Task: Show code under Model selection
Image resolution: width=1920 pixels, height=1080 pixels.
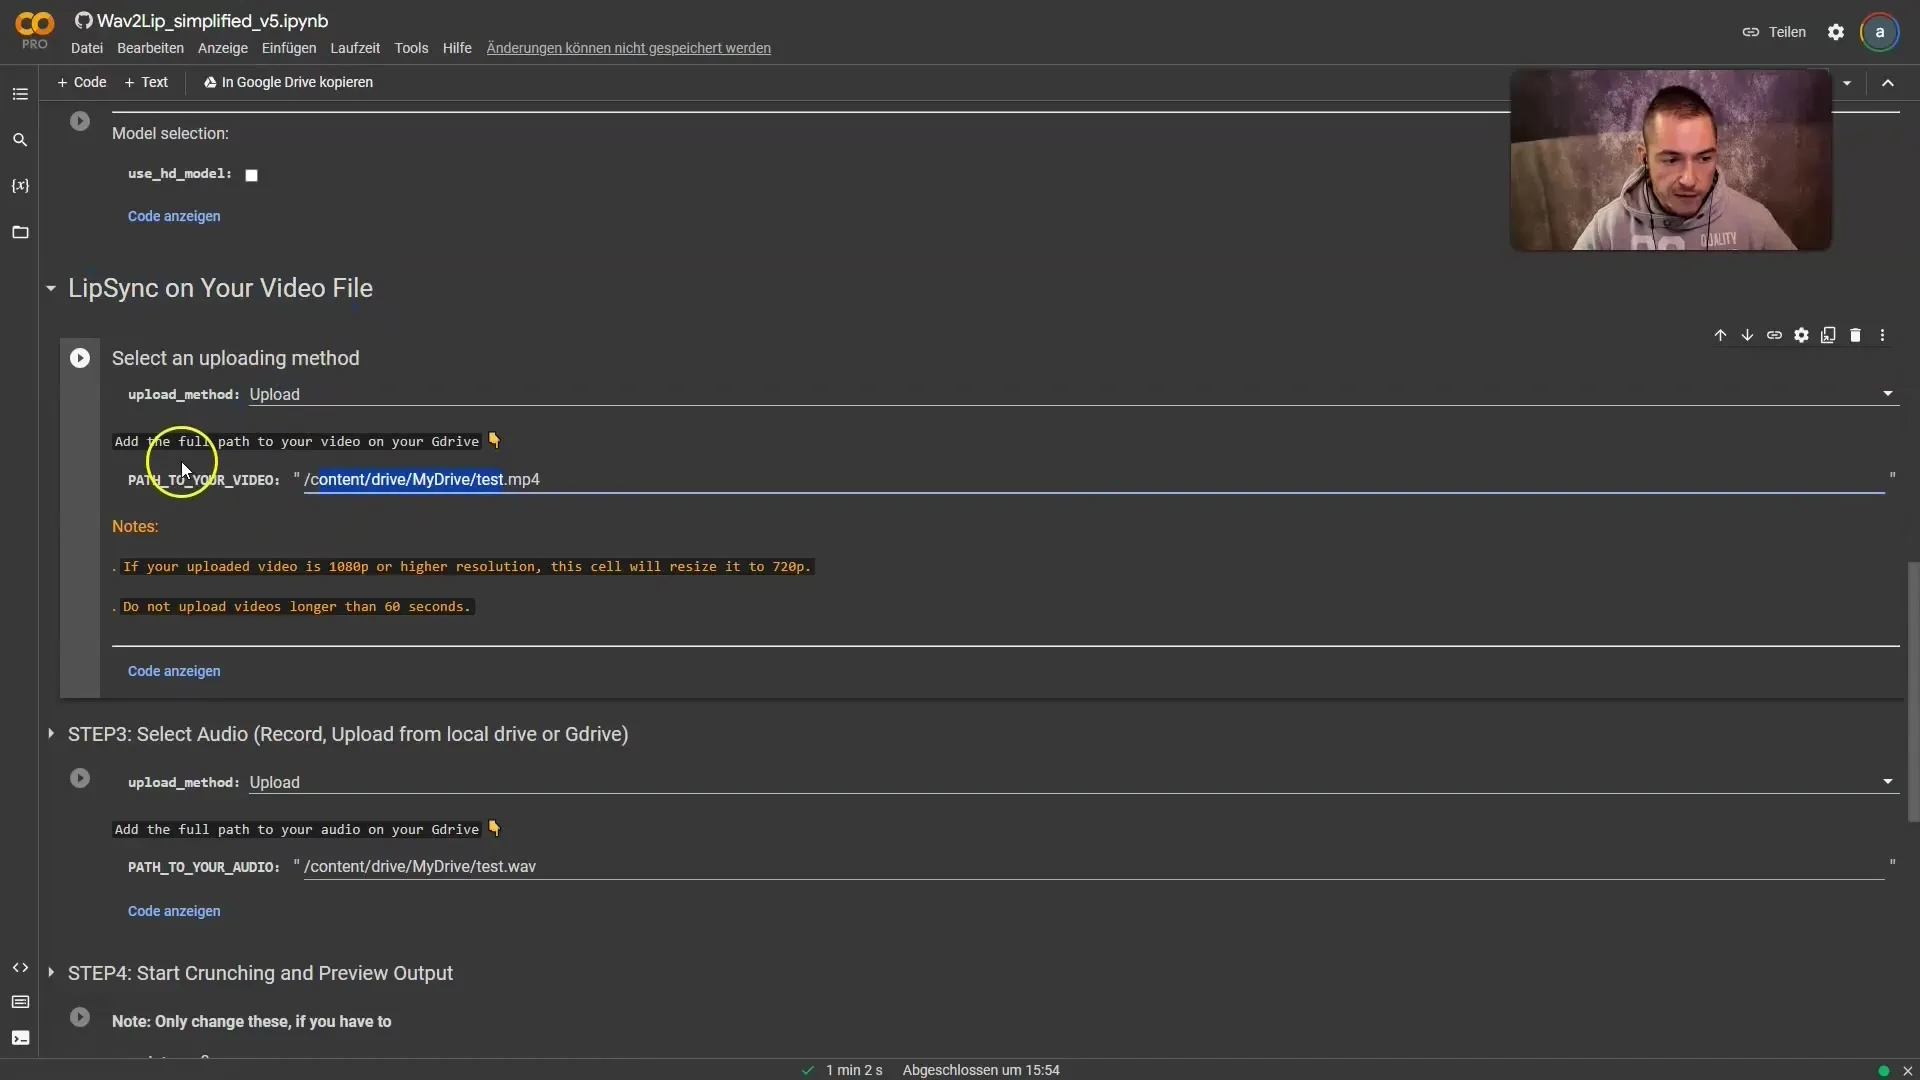Action: point(174,216)
